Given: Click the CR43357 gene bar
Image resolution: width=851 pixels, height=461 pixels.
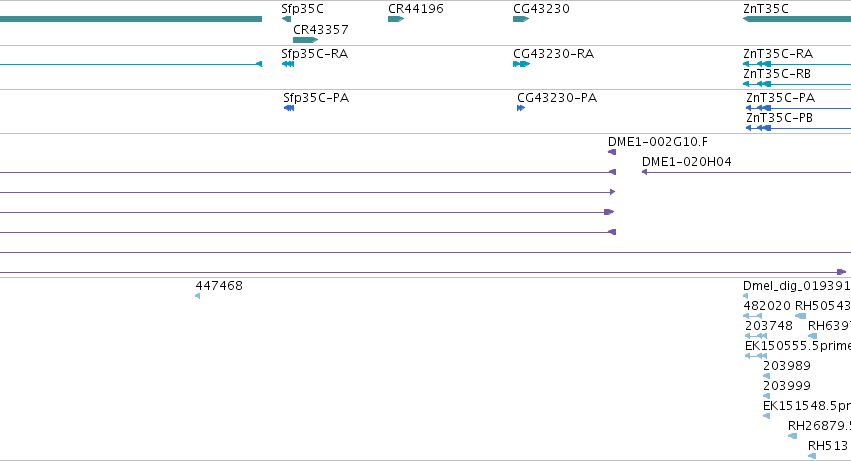Looking at the screenshot, I should 306,40.
